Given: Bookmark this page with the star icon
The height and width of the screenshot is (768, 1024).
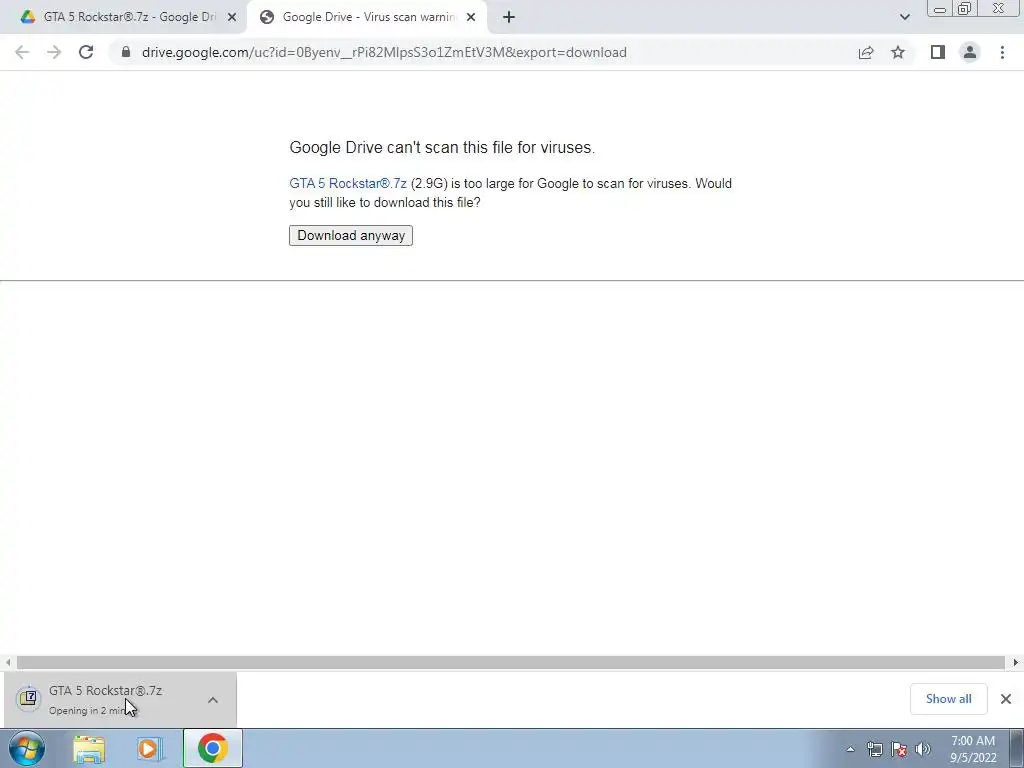Looking at the screenshot, I should (x=898, y=52).
